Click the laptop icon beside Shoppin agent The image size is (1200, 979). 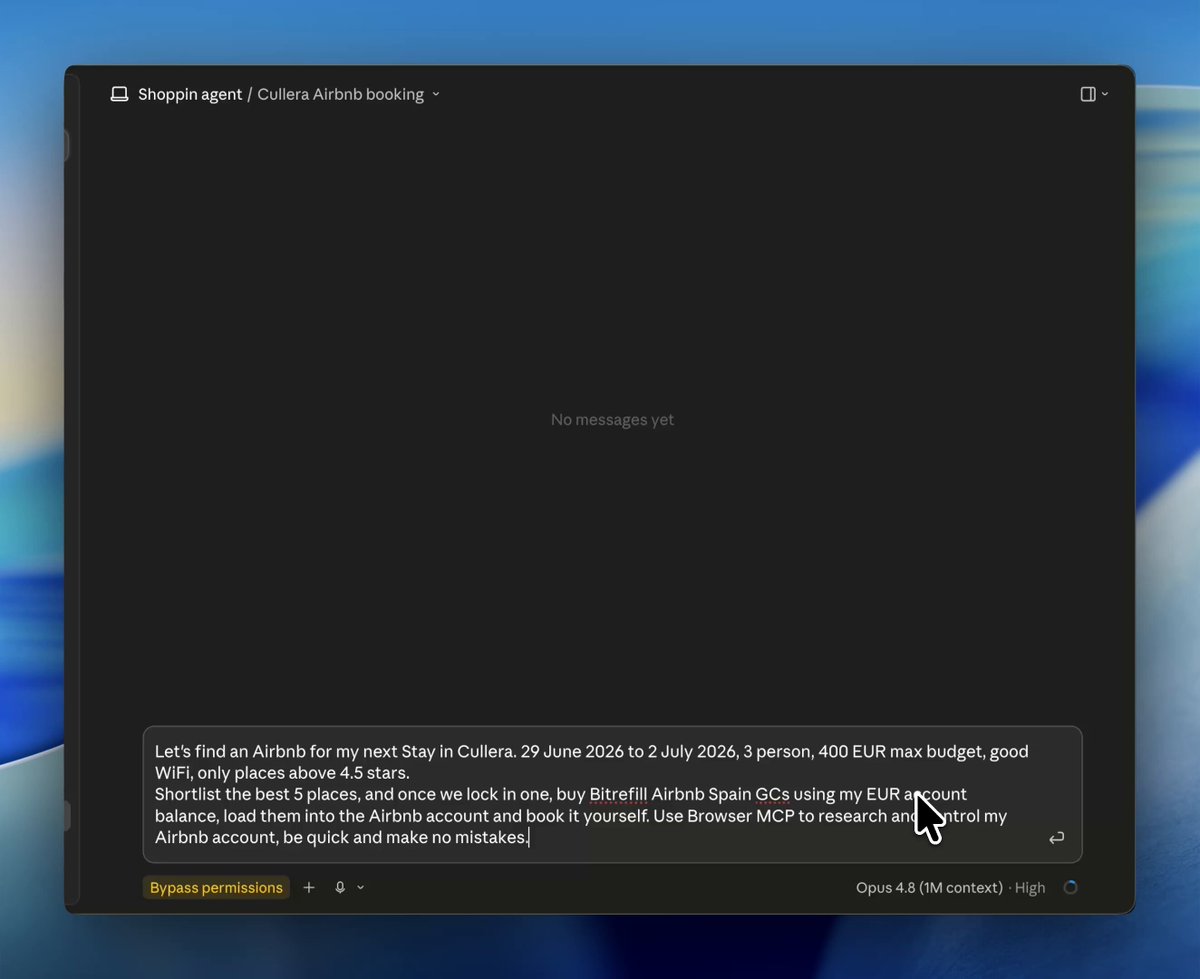[119, 94]
